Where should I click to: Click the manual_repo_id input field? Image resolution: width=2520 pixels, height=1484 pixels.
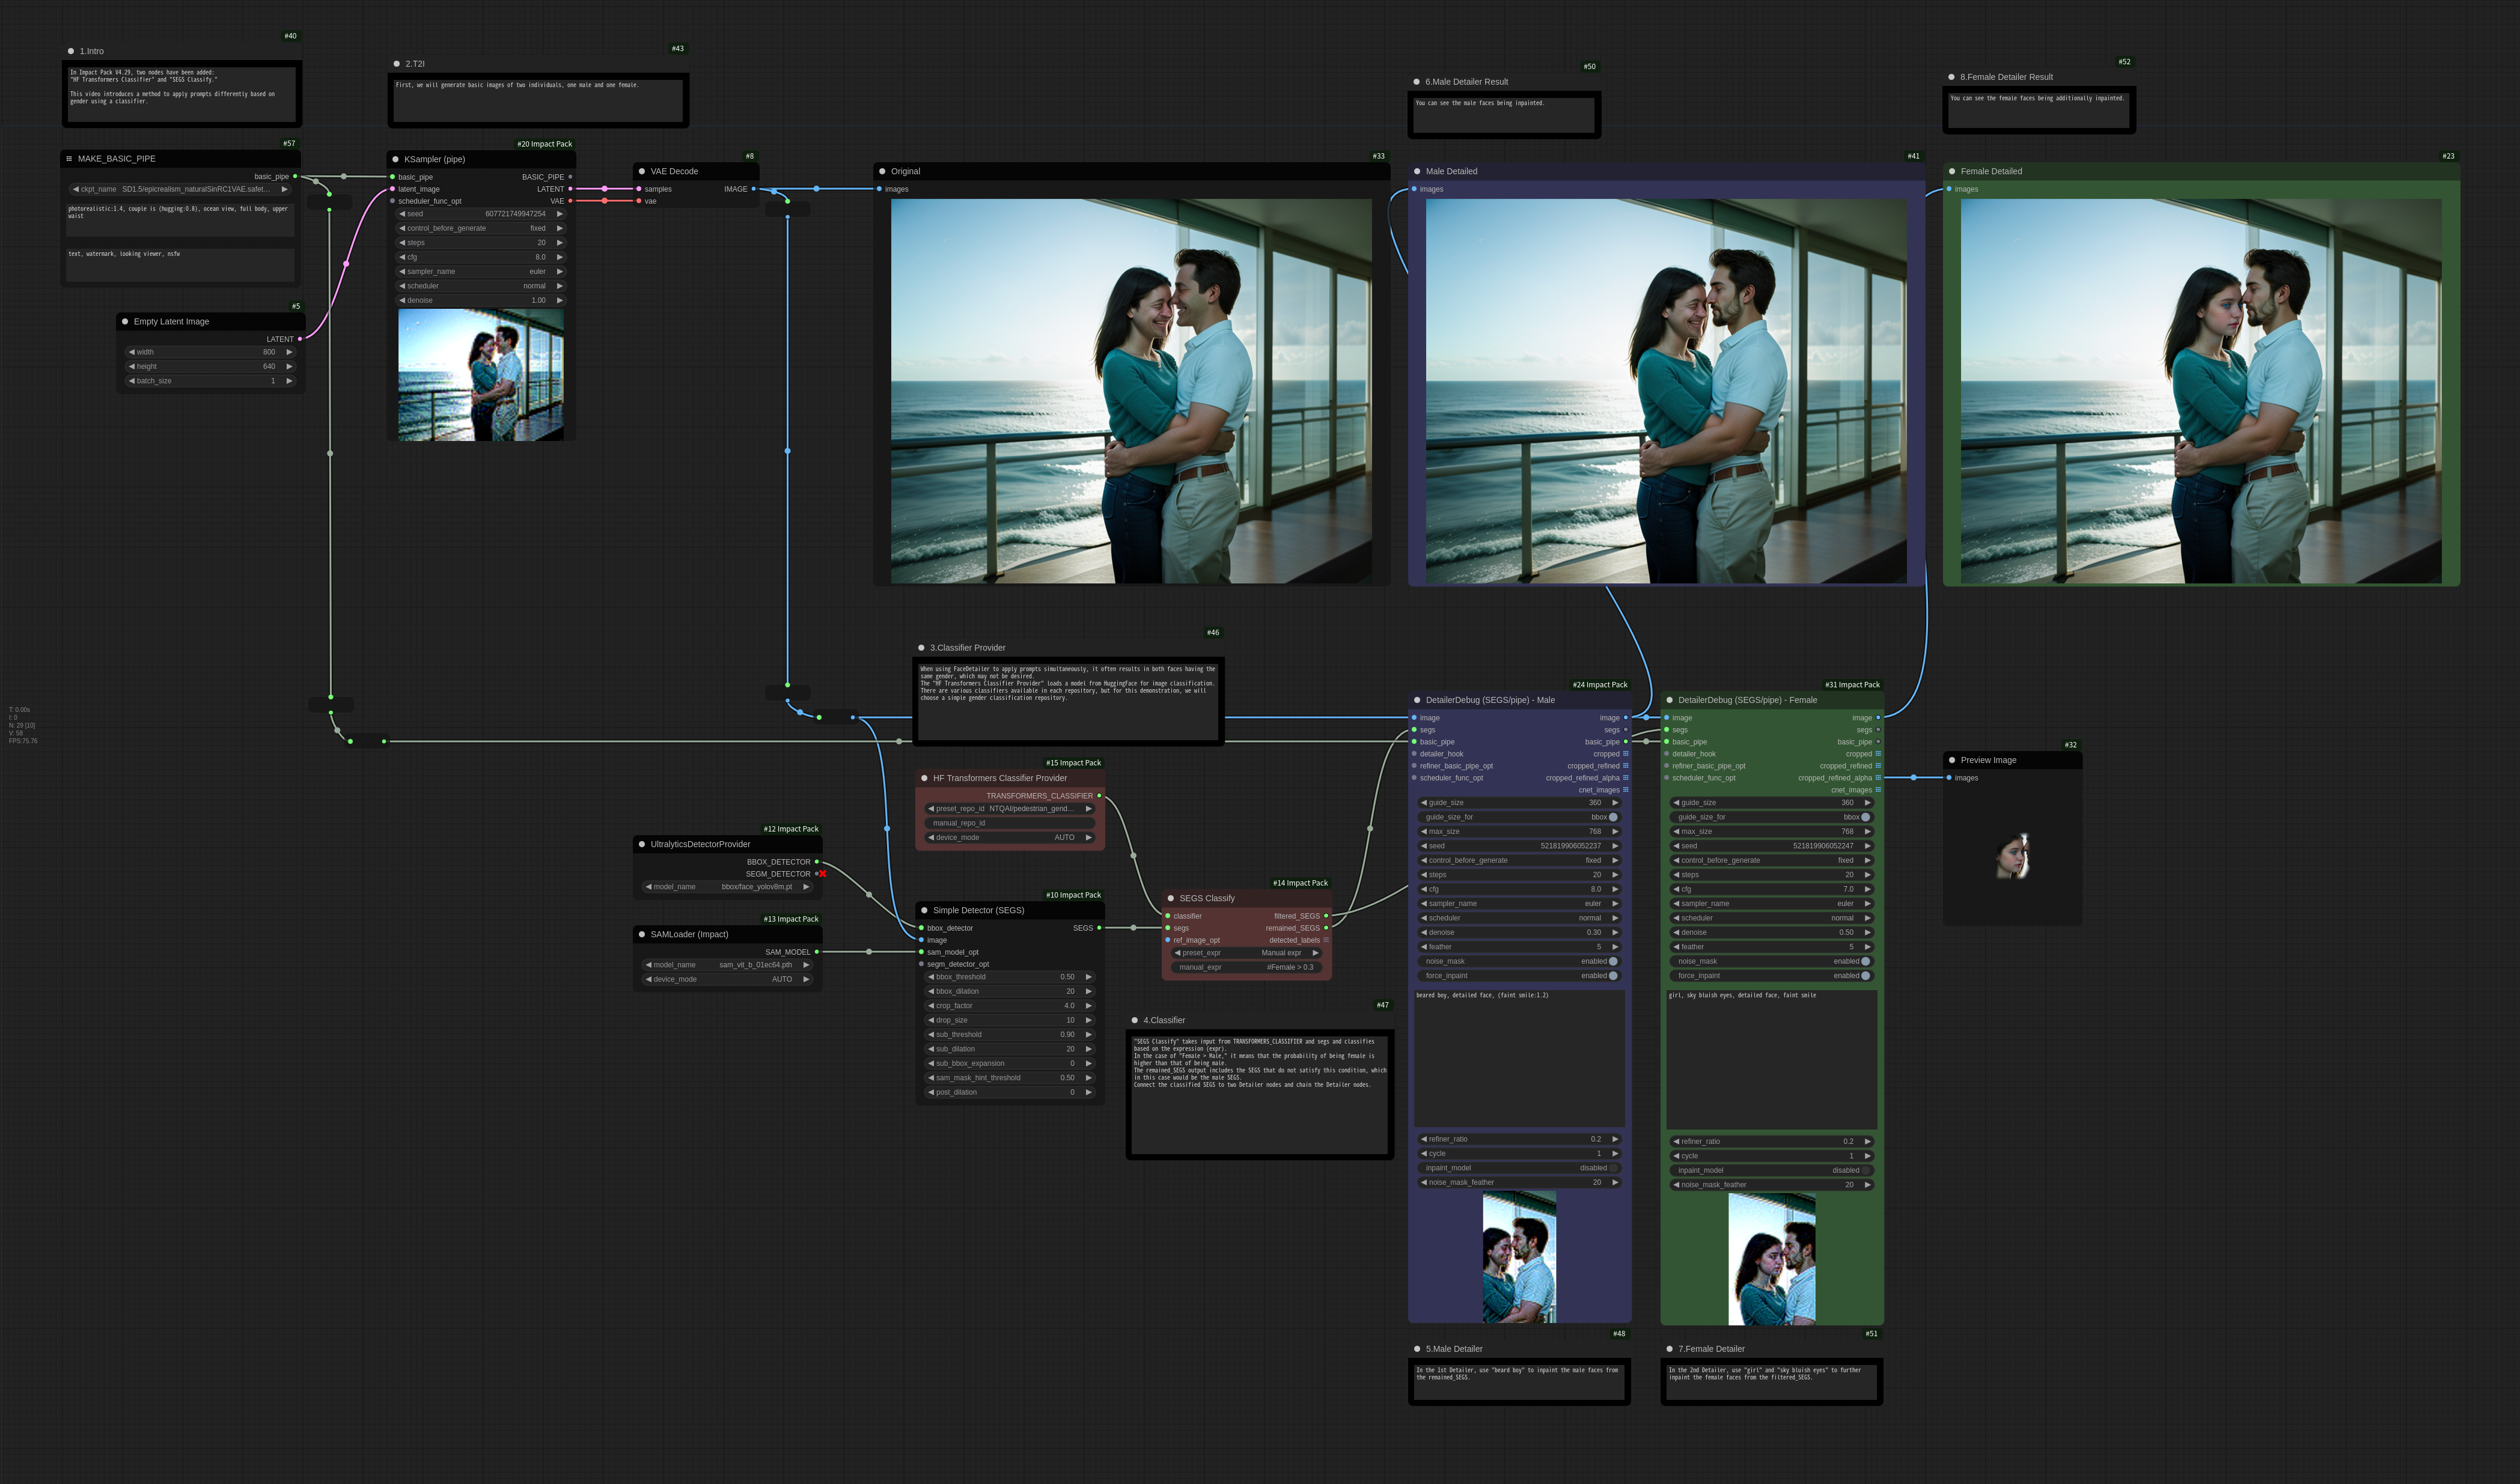pyautogui.click(x=1010, y=823)
